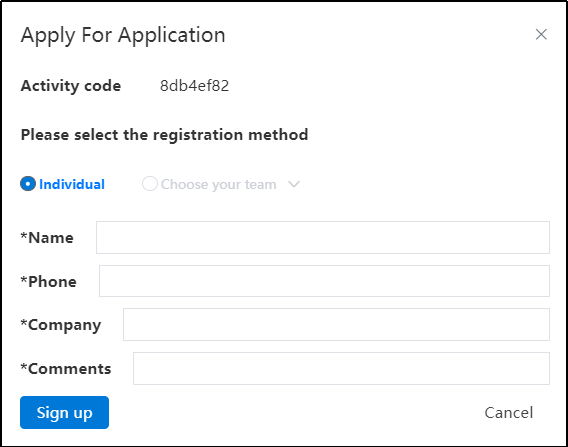Open the Choose your team label text
This screenshot has width=568, height=447.
(x=218, y=184)
